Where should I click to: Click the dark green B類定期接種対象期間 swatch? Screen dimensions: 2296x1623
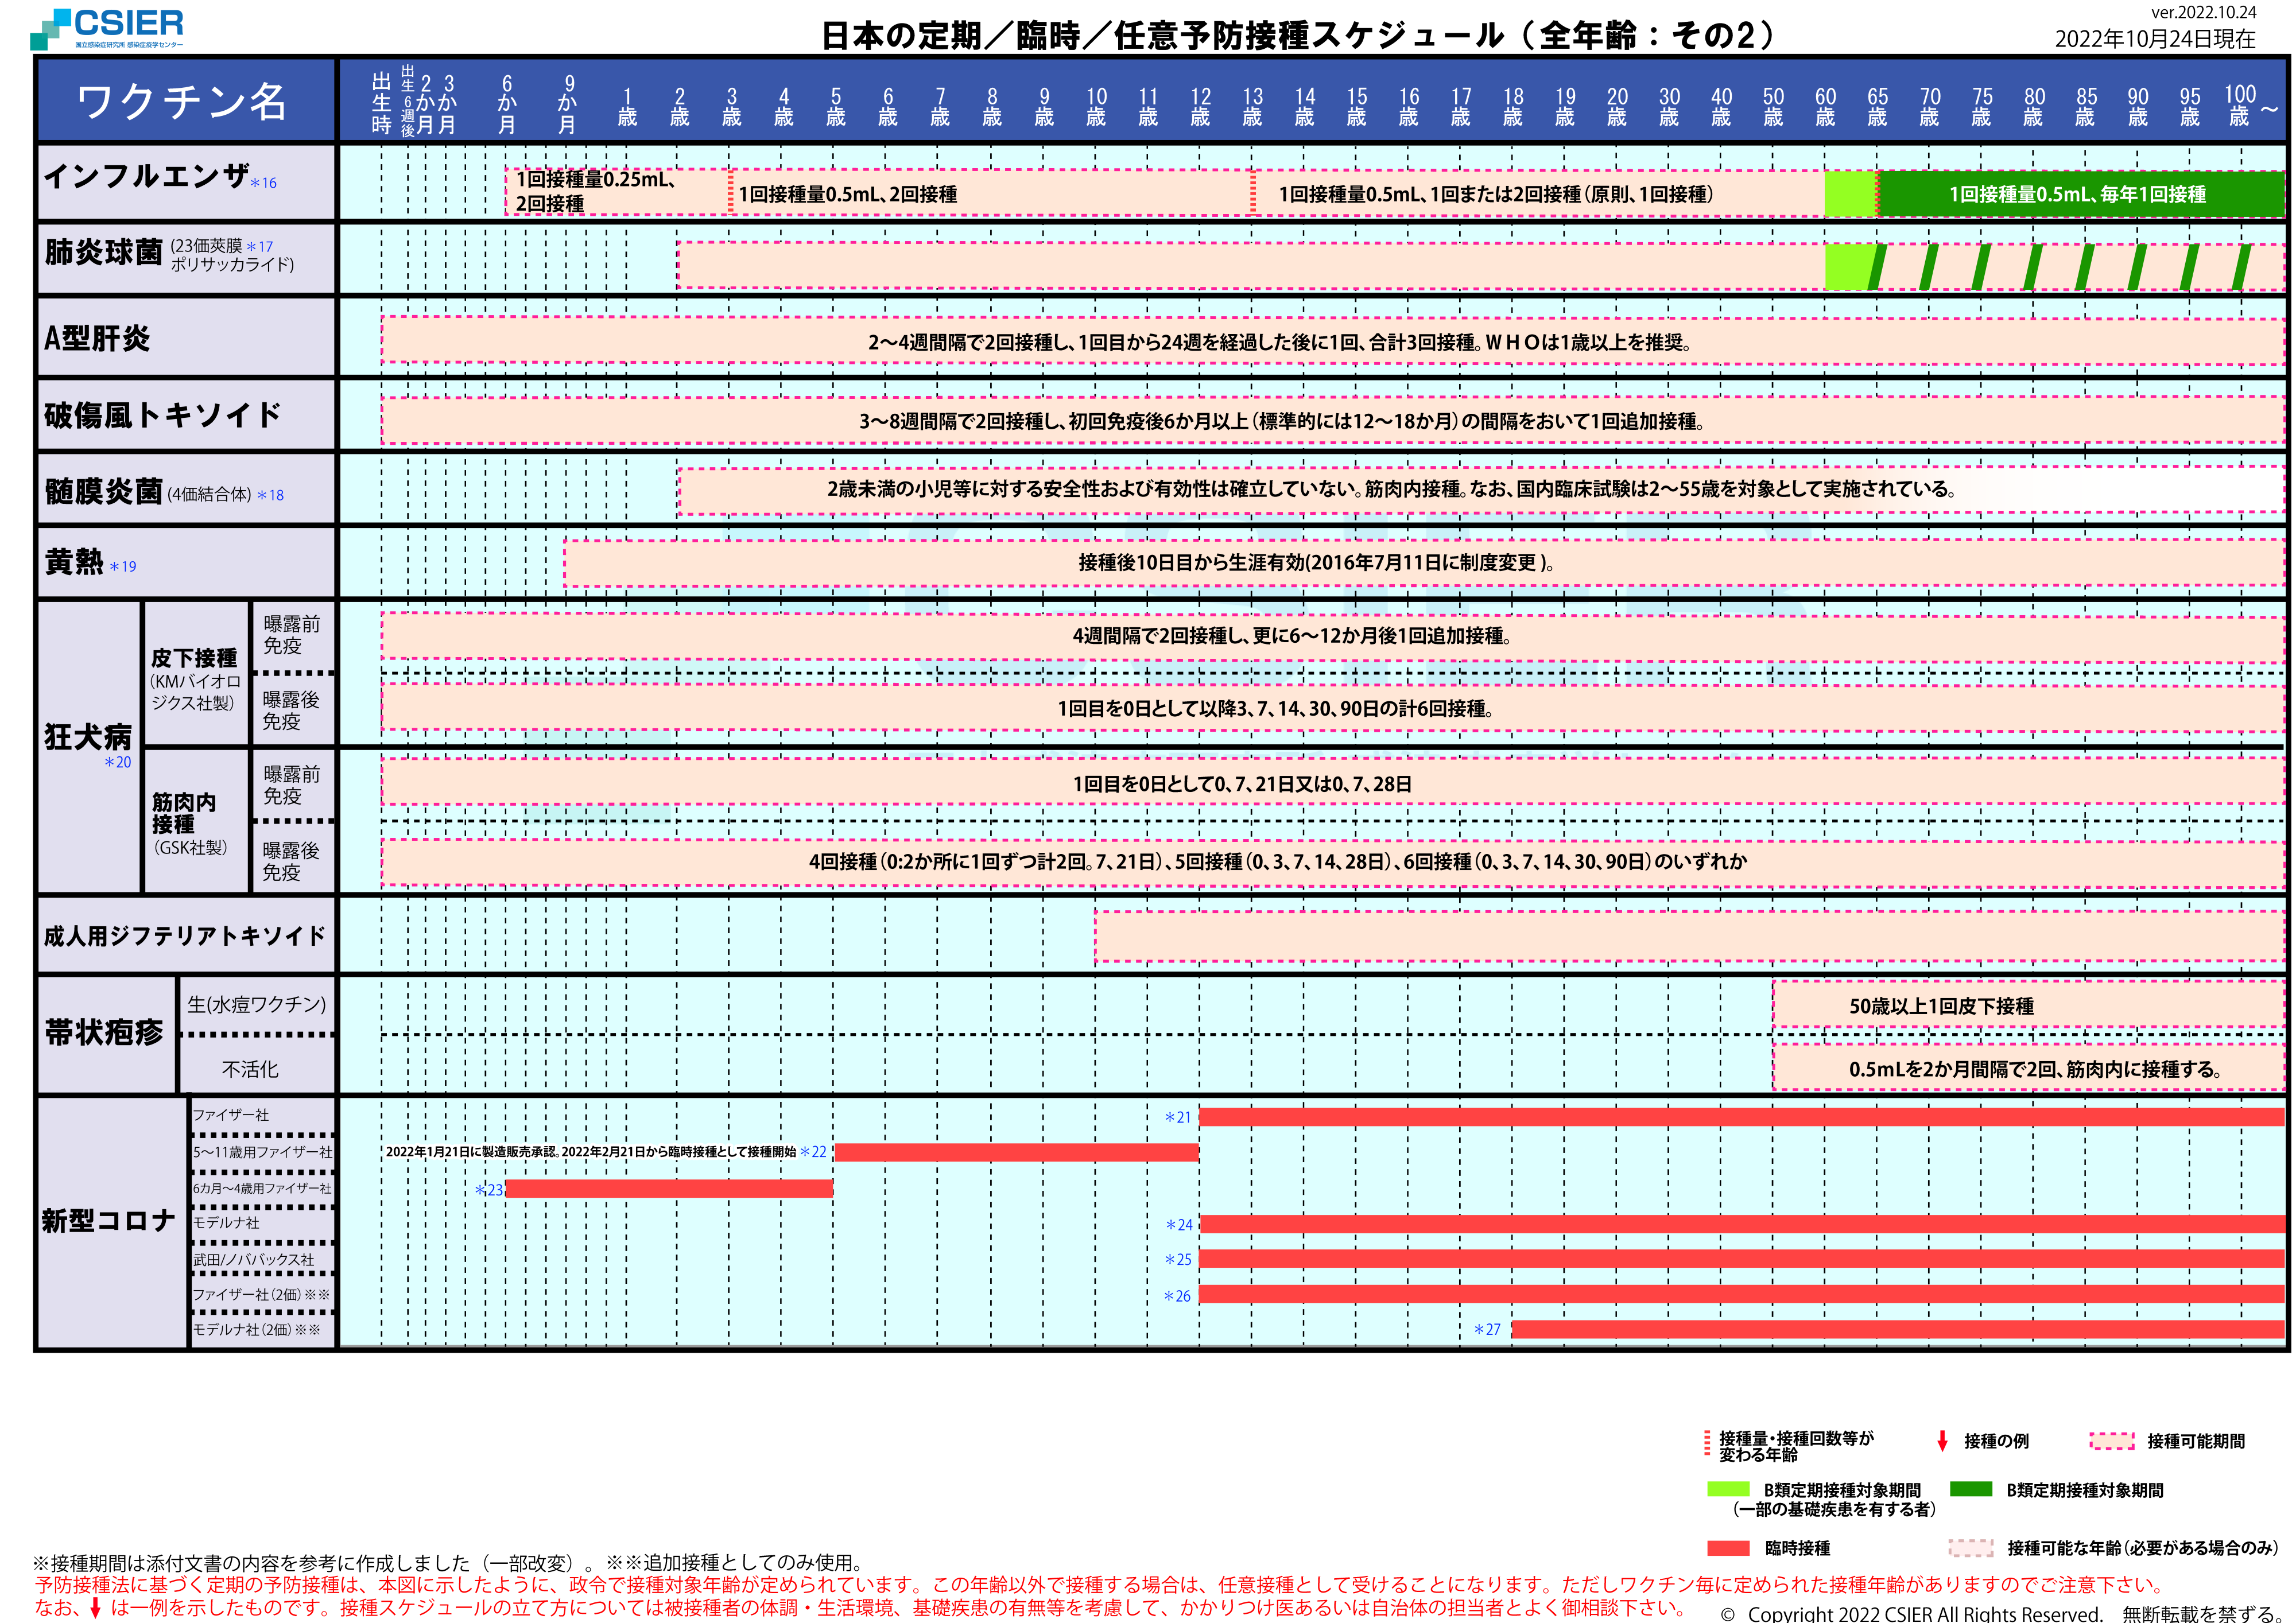(1971, 1489)
